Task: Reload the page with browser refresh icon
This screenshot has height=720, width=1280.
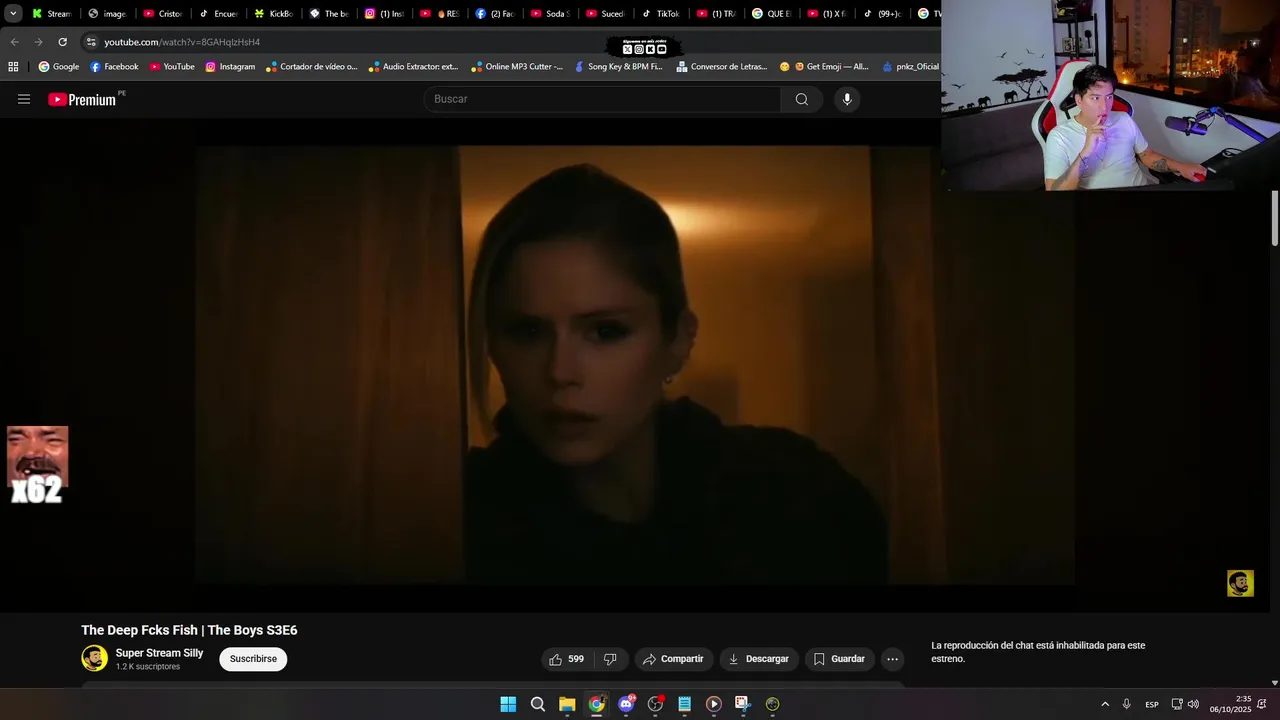Action: pyautogui.click(x=62, y=42)
